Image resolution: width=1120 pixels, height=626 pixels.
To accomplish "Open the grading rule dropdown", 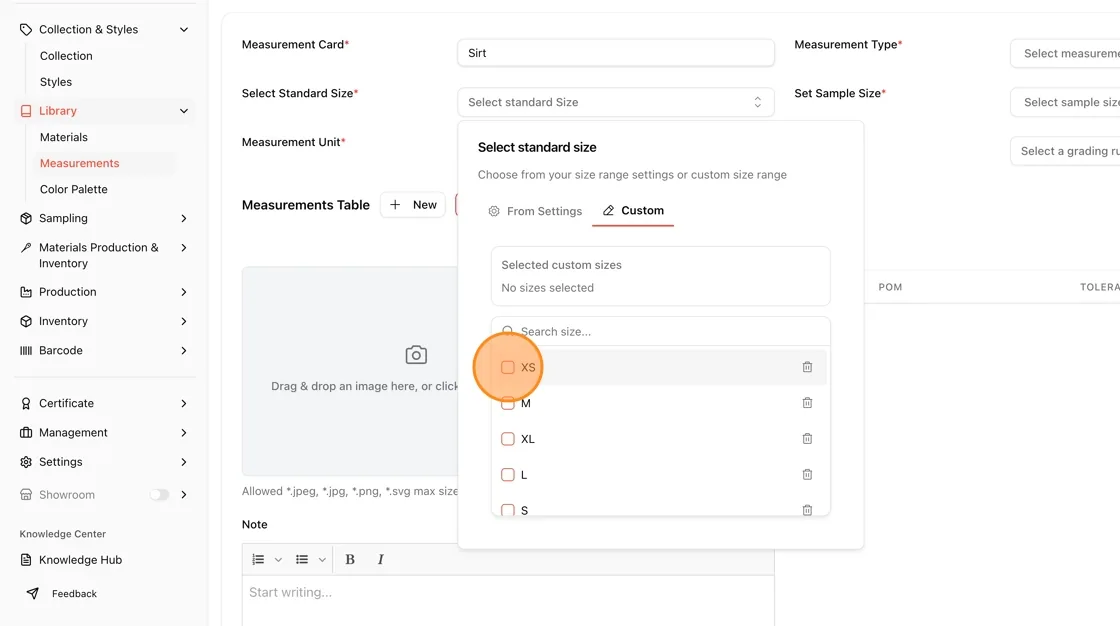I will click(1065, 151).
